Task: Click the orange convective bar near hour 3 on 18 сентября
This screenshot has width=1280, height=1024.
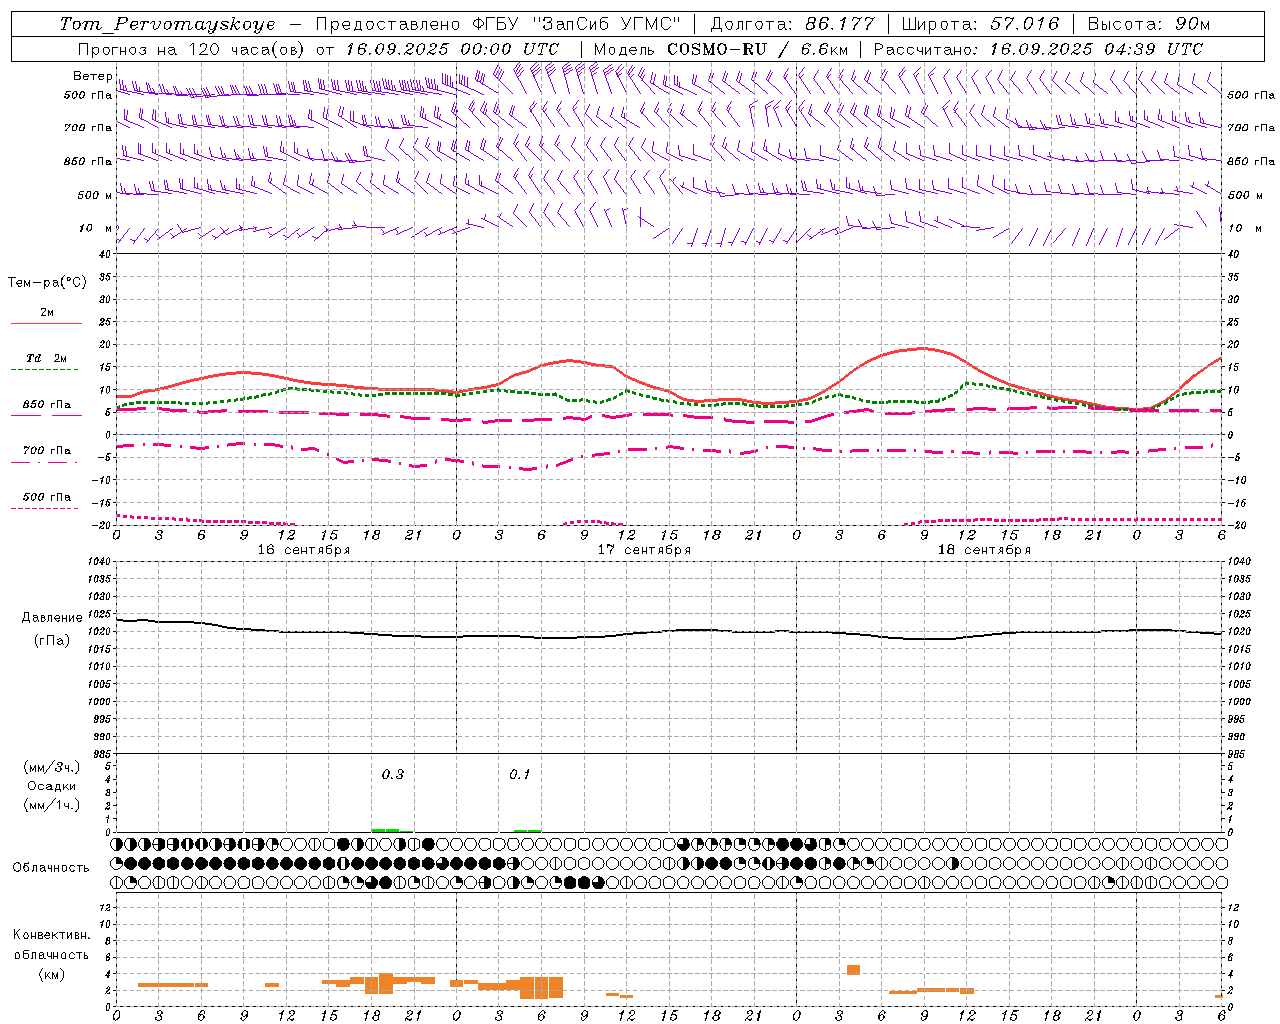Action: [853, 970]
